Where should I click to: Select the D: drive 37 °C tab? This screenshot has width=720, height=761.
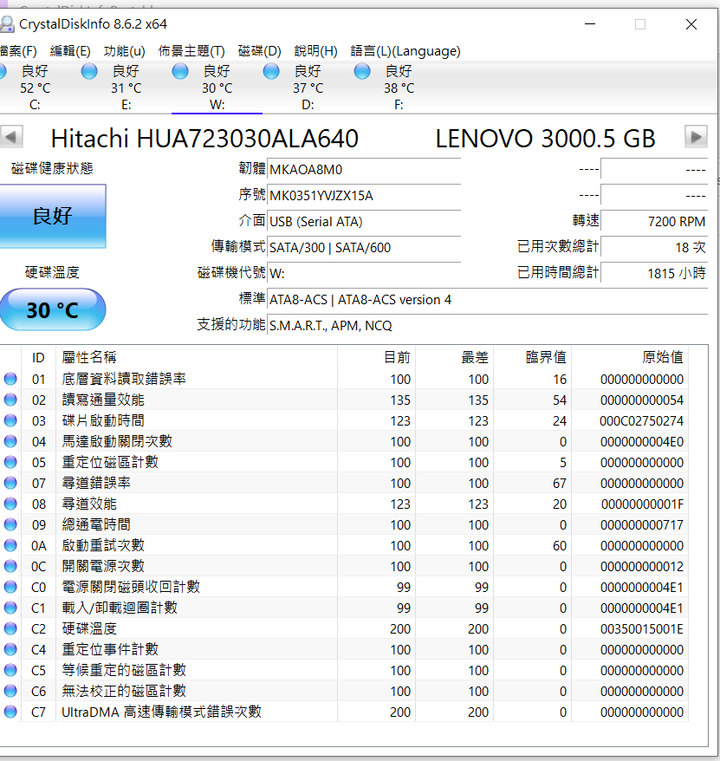[x=308, y=87]
